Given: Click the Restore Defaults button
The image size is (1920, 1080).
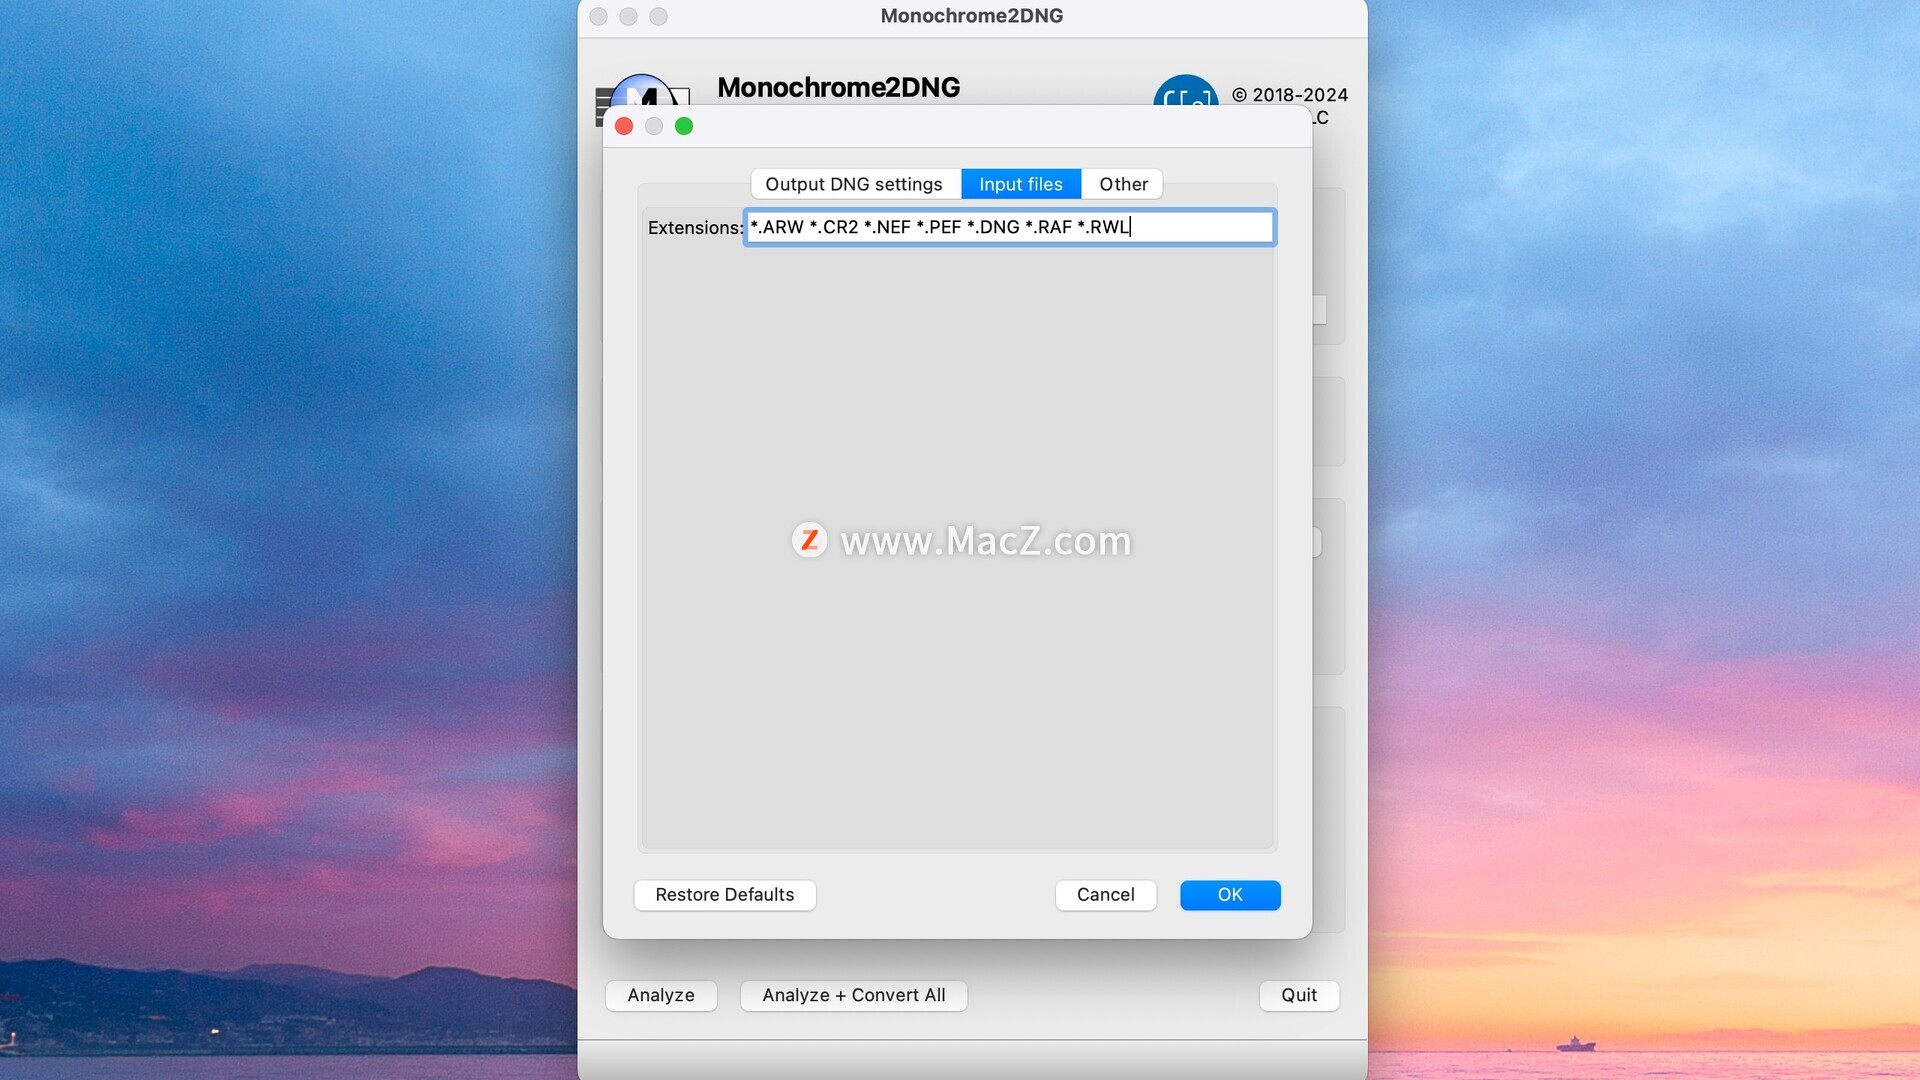Looking at the screenshot, I should (x=724, y=895).
